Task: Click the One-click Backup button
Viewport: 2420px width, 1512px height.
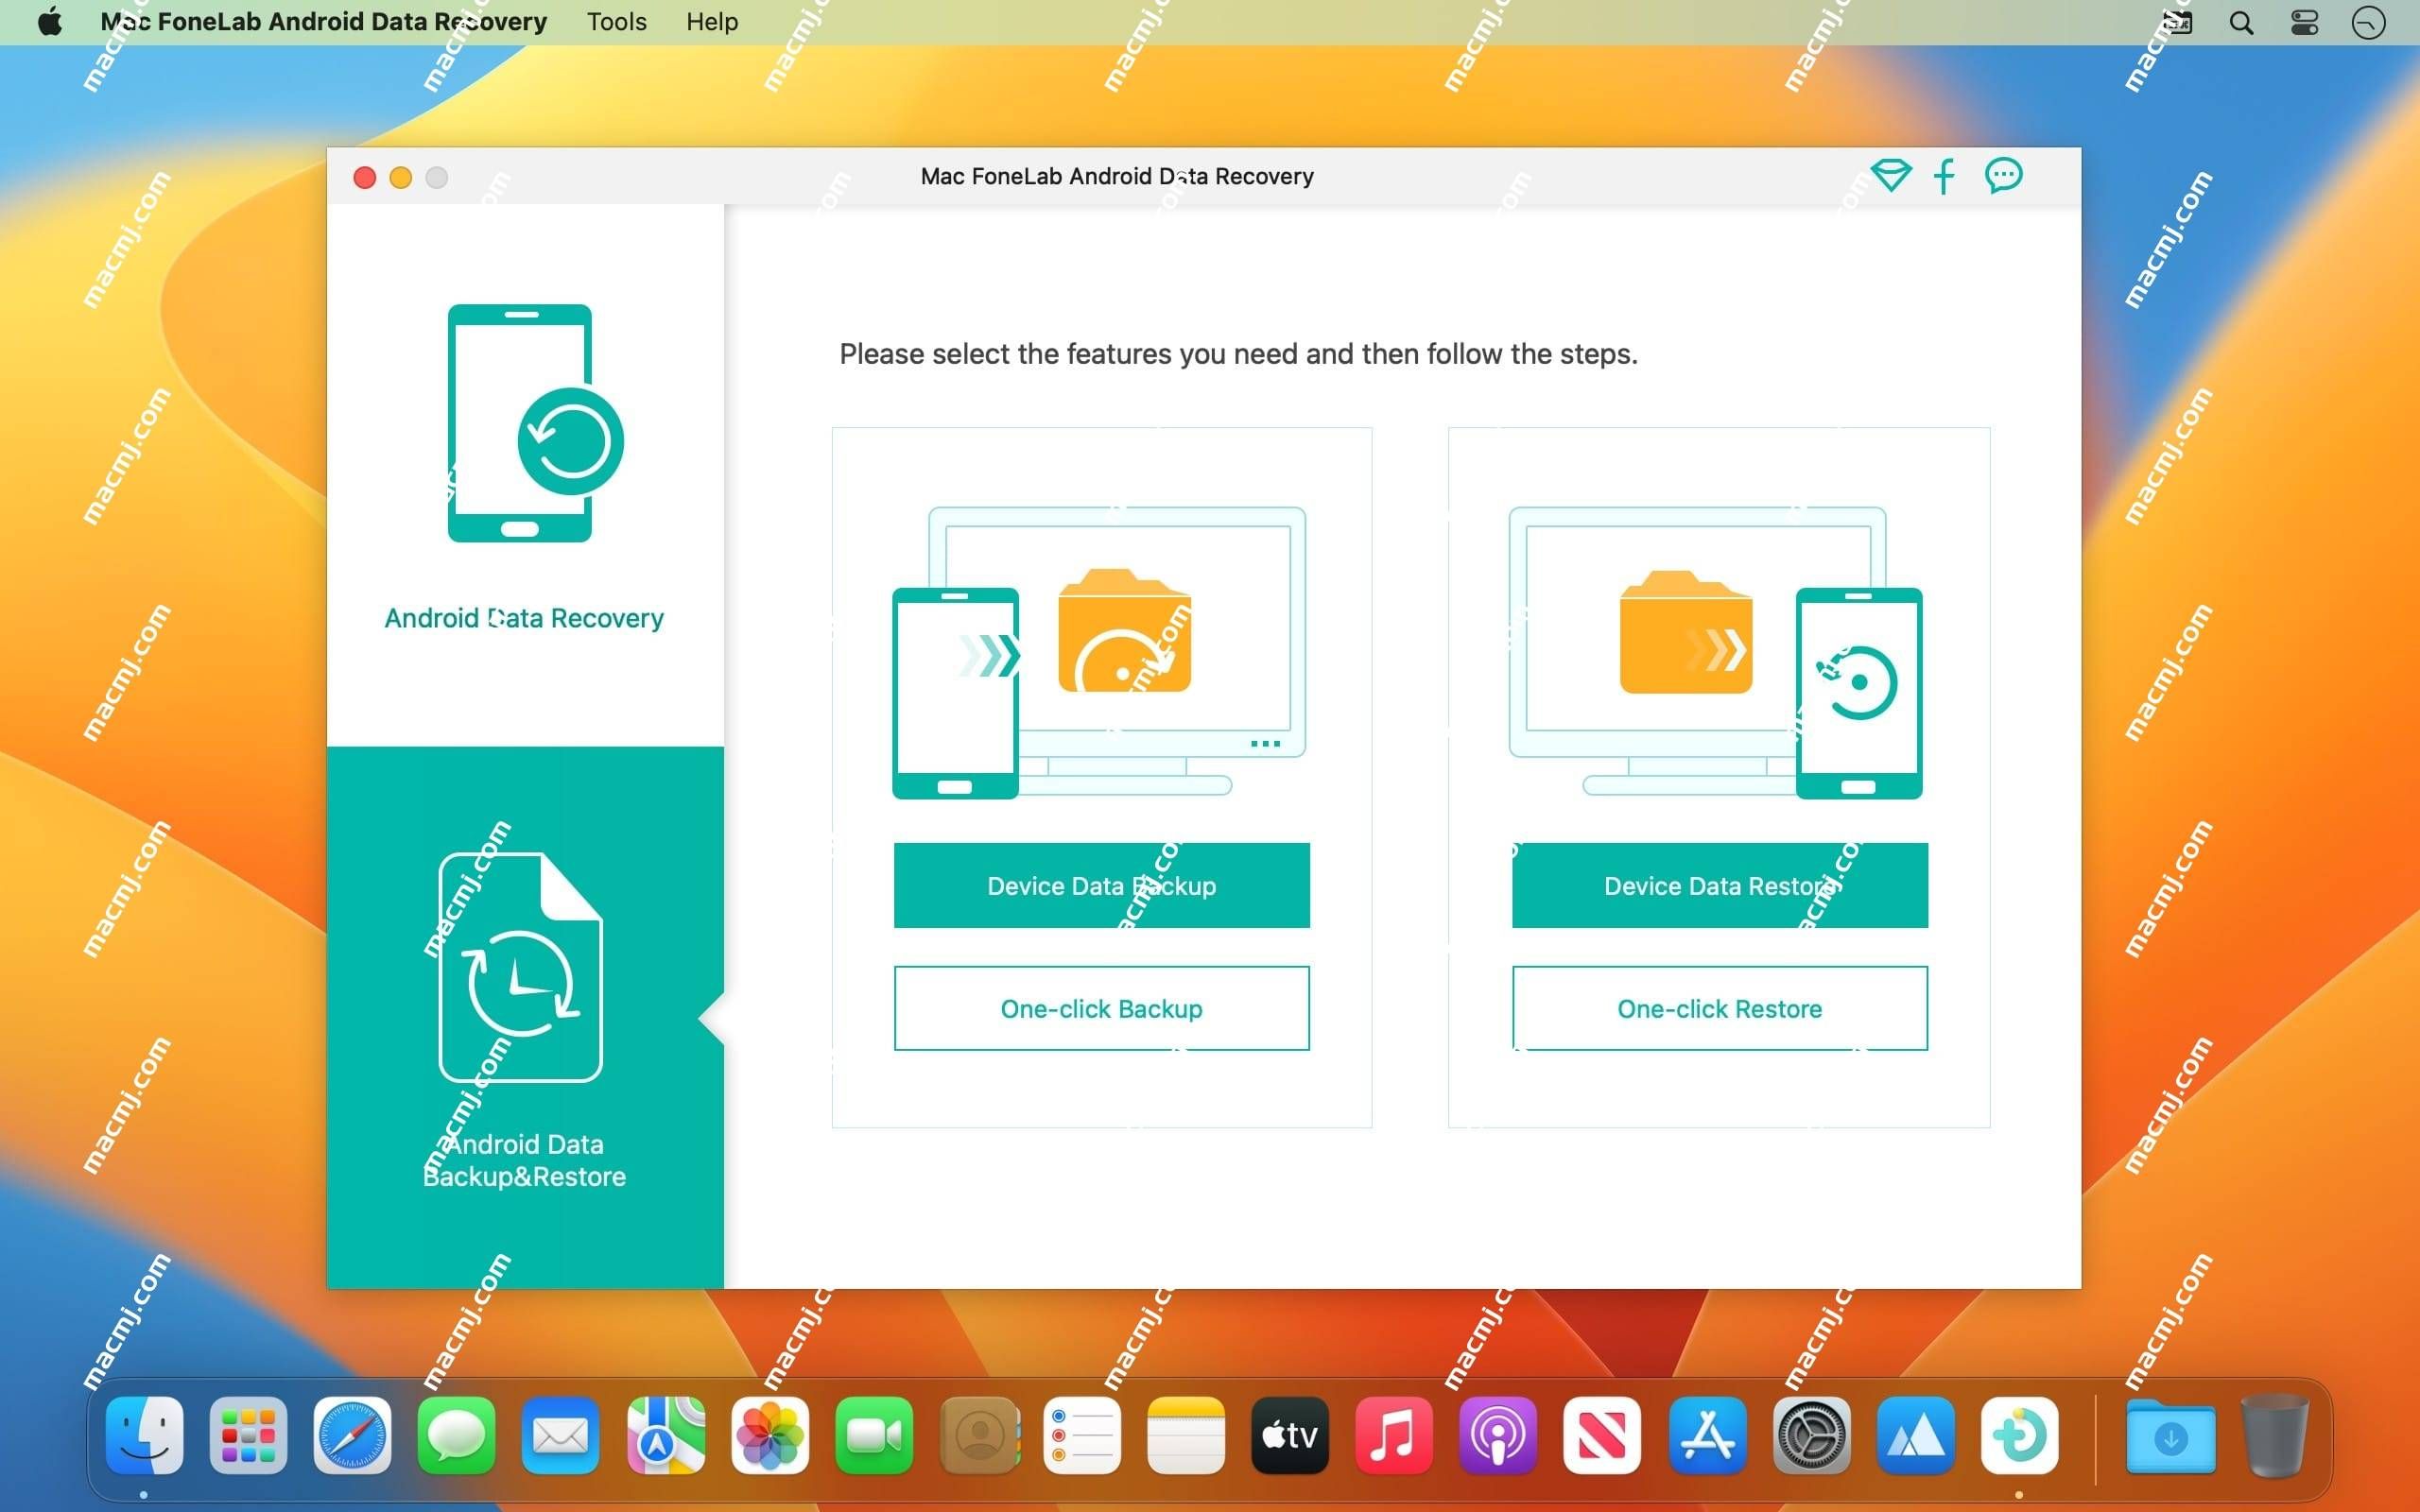Action: 1099,1008
